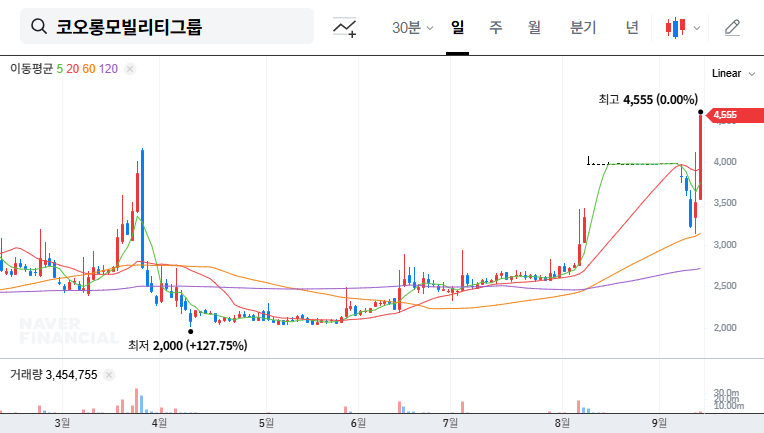Open the candlestick chart type selector
The image size is (764, 433).
click(x=676, y=28)
